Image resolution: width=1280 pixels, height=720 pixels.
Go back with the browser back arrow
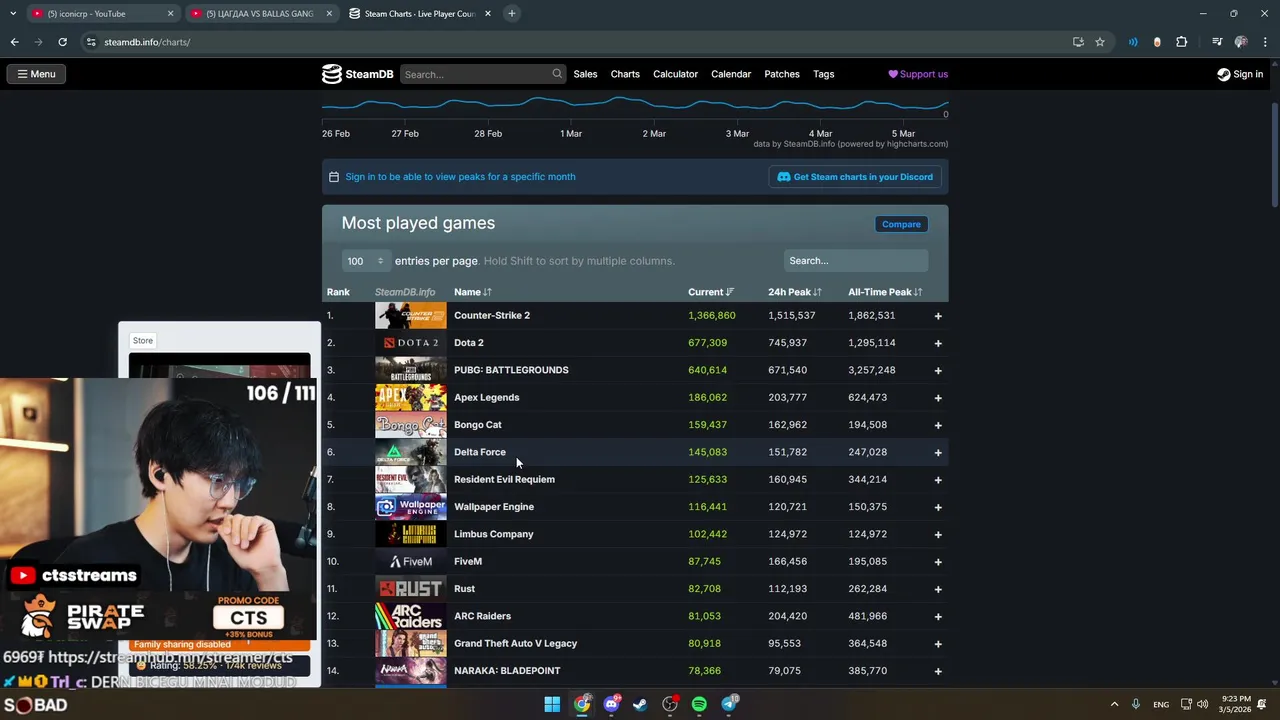tap(14, 42)
